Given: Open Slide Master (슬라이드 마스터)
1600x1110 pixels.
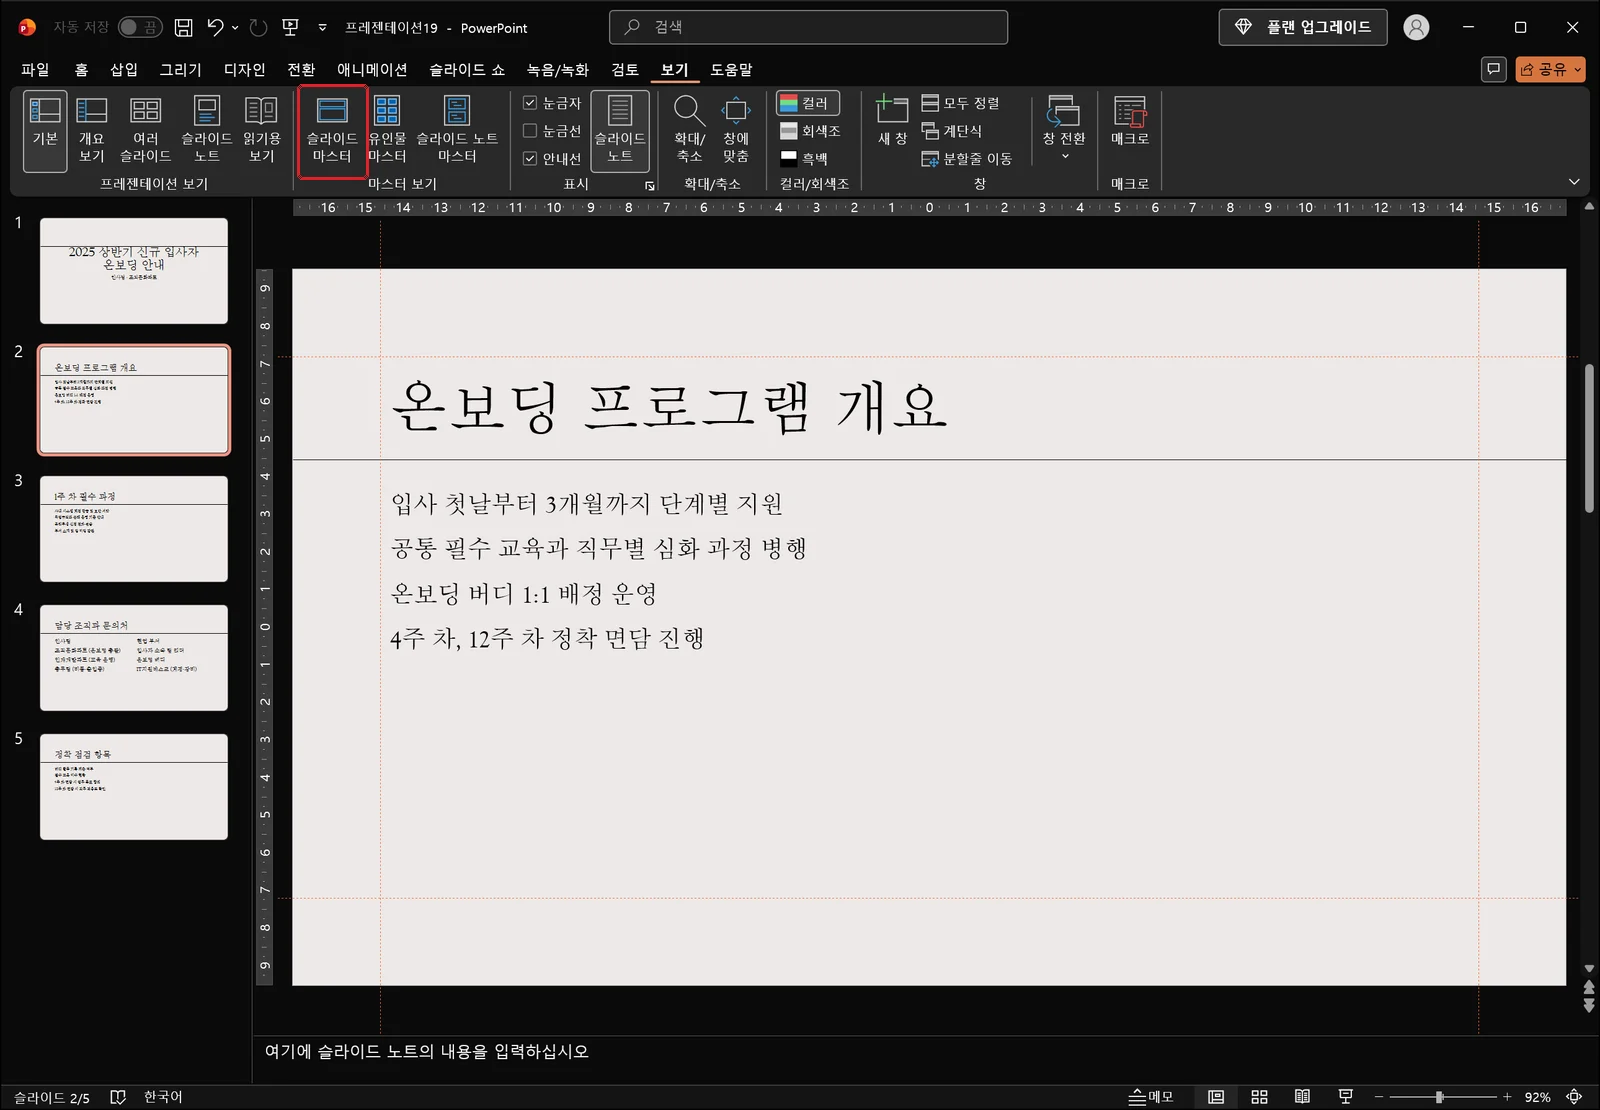Looking at the screenshot, I should pyautogui.click(x=332, y=131).
